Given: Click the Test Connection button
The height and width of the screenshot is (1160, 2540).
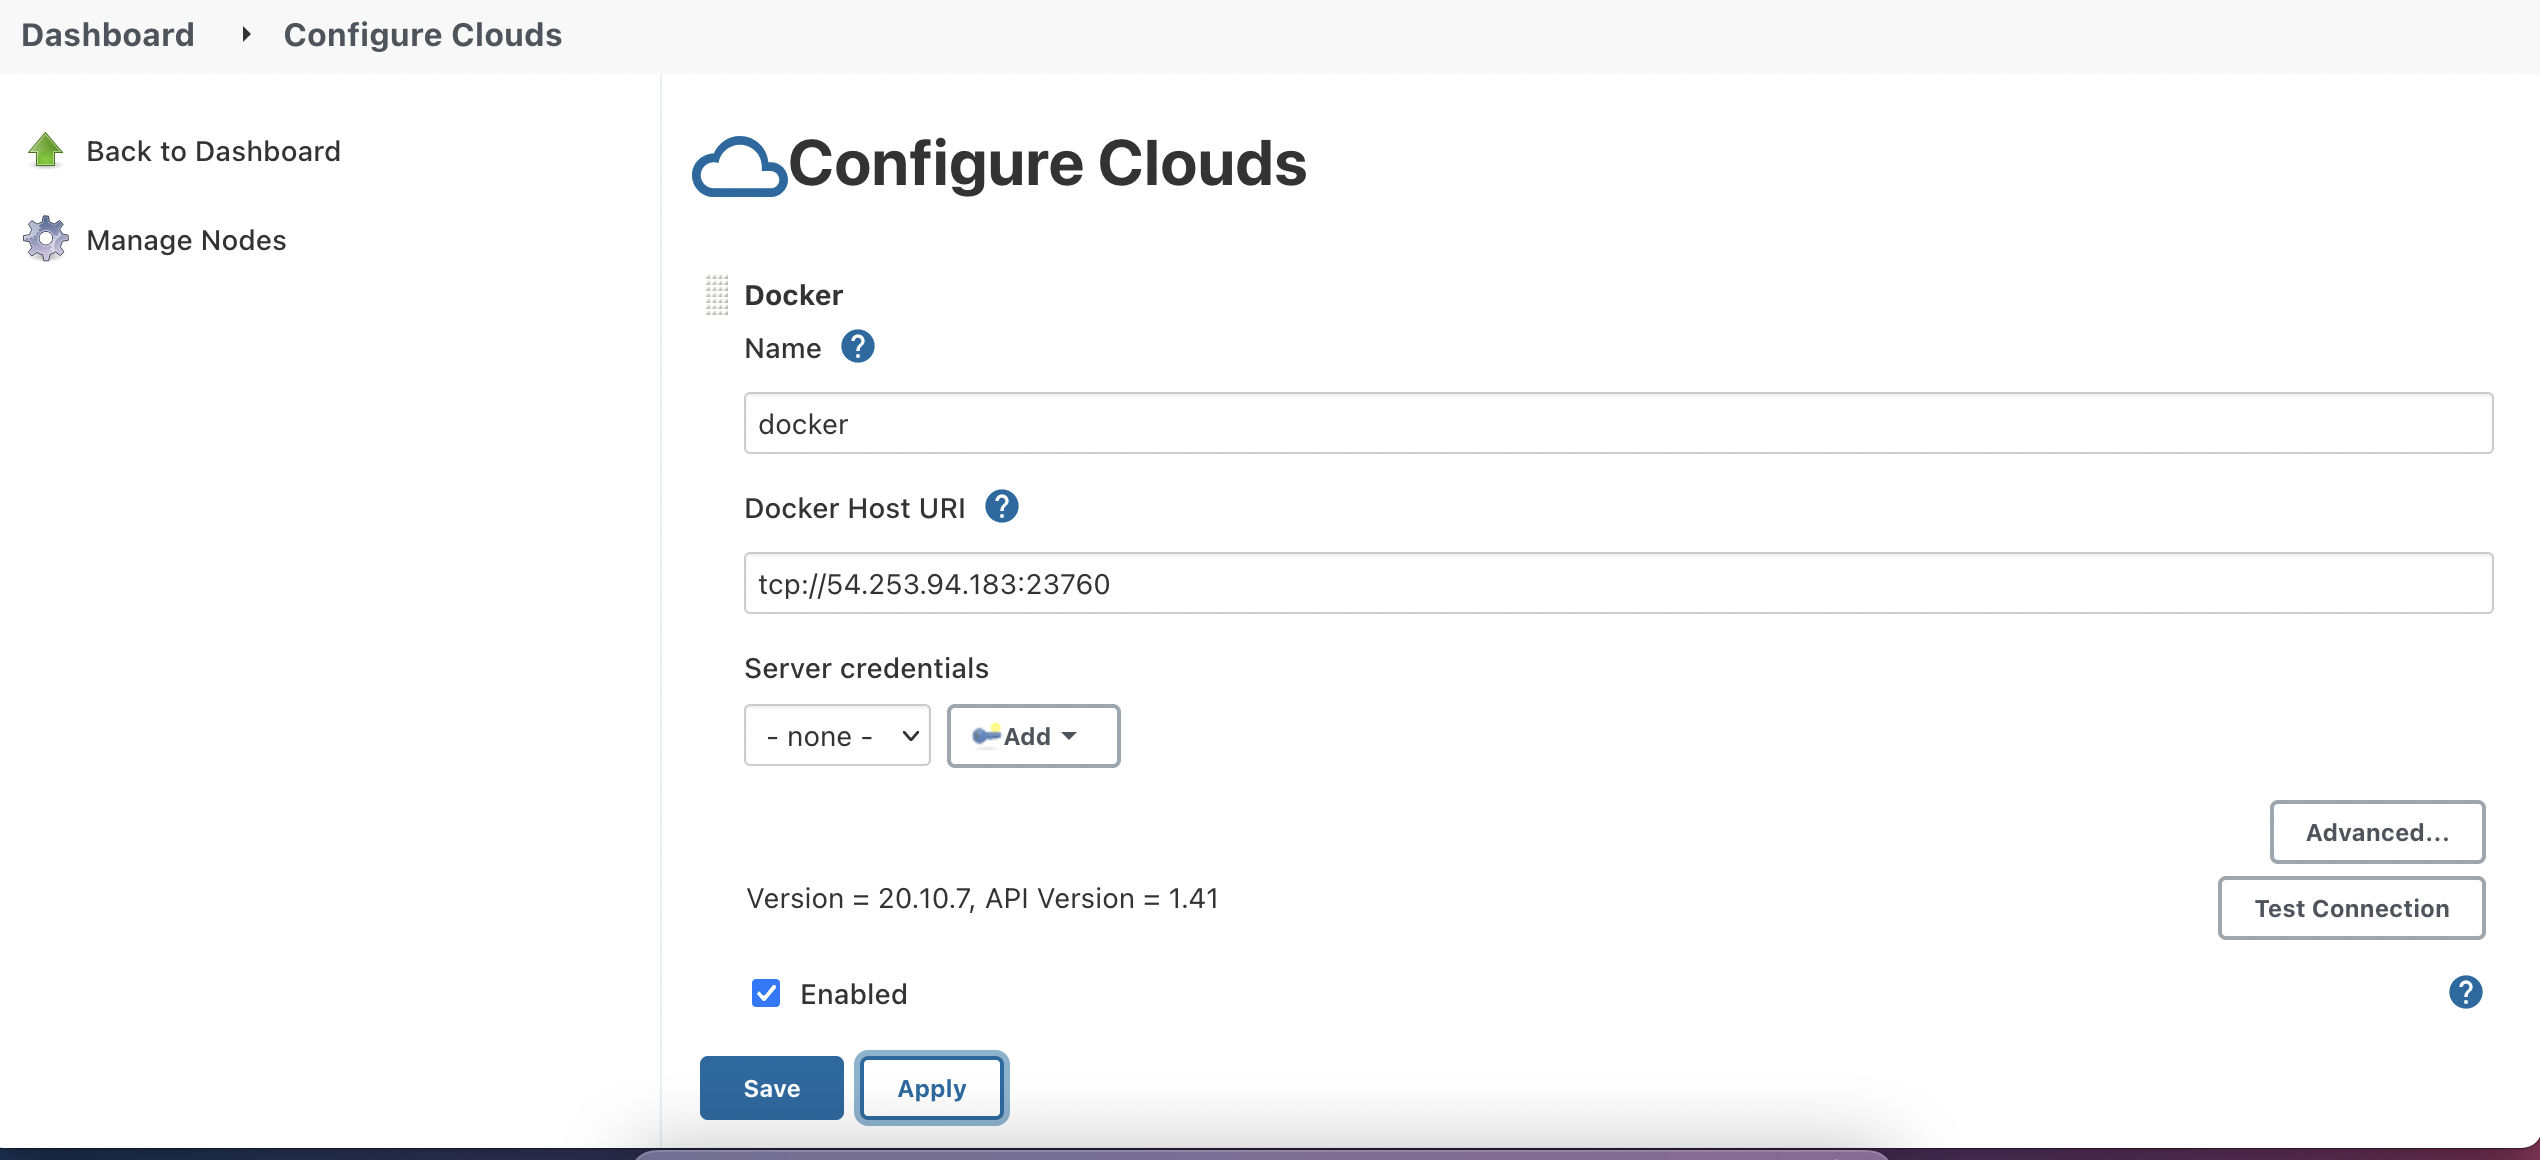Looking at the screenshot, I should tap(2351, 908).
